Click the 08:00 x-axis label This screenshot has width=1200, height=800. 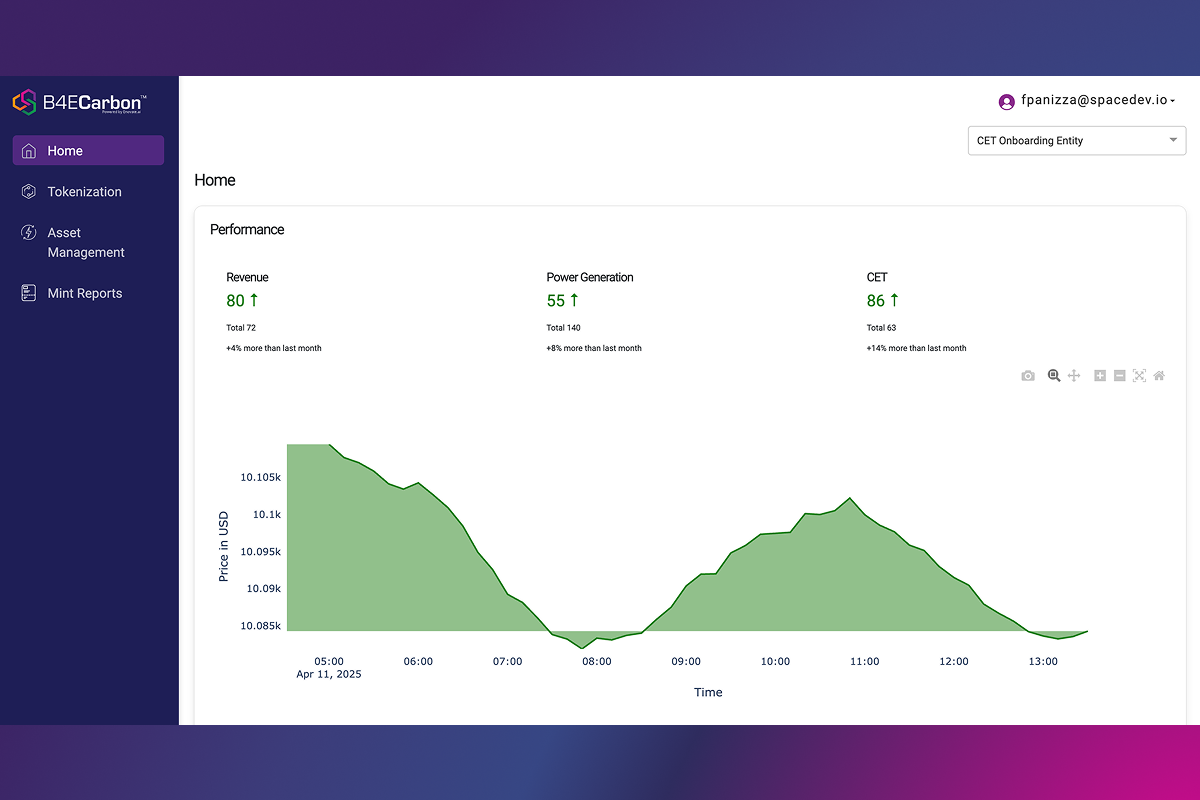(597, 661)
